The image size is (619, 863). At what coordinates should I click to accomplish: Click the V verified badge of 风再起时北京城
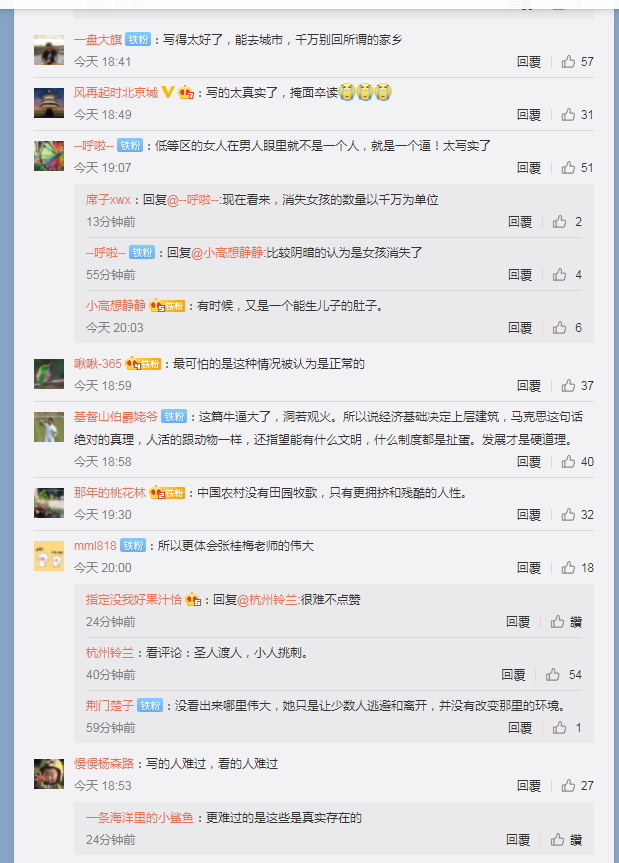pyautogui.click(x=168, y=92)
